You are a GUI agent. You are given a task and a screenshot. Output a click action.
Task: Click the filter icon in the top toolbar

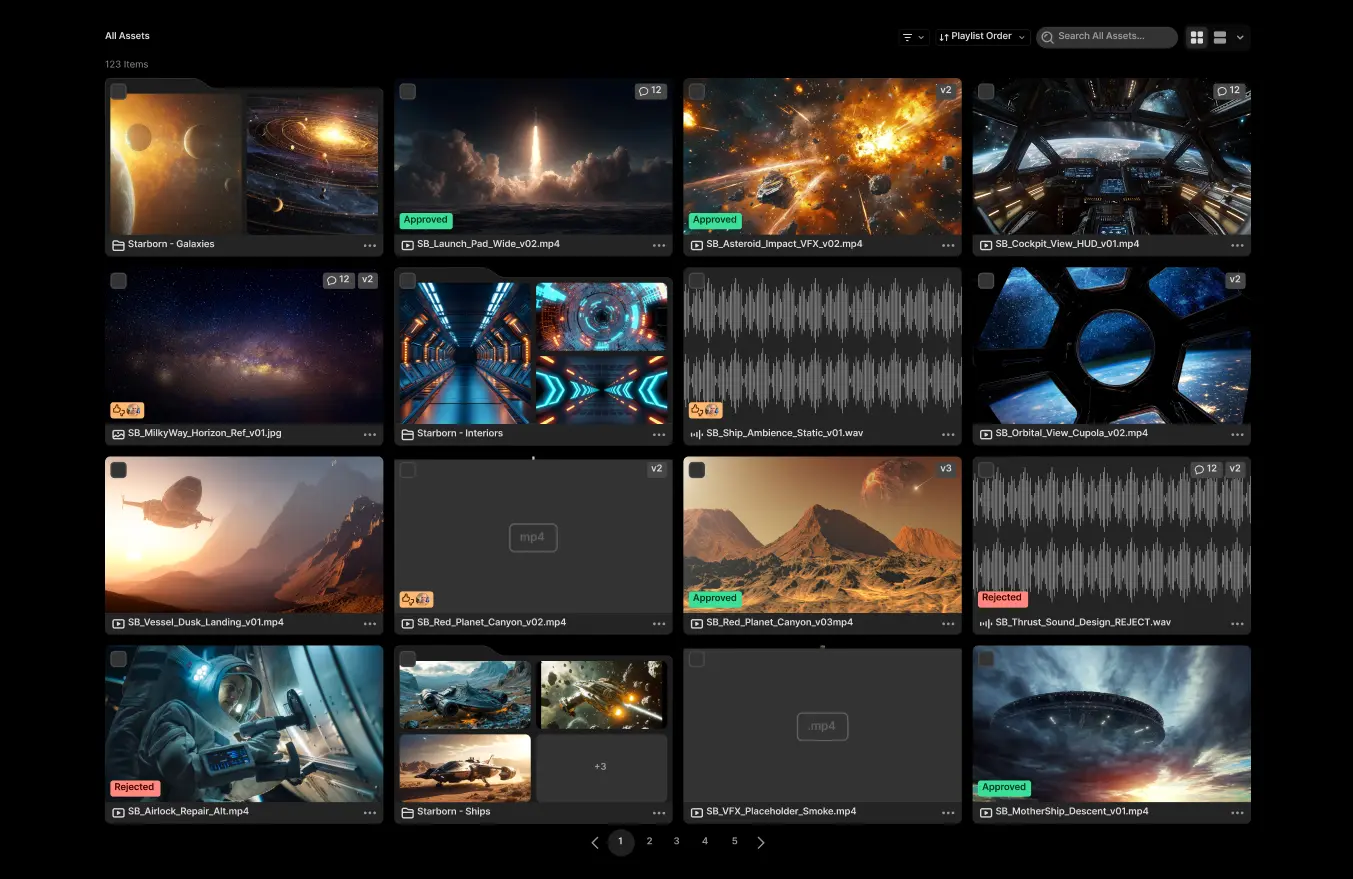click(907, 36)
